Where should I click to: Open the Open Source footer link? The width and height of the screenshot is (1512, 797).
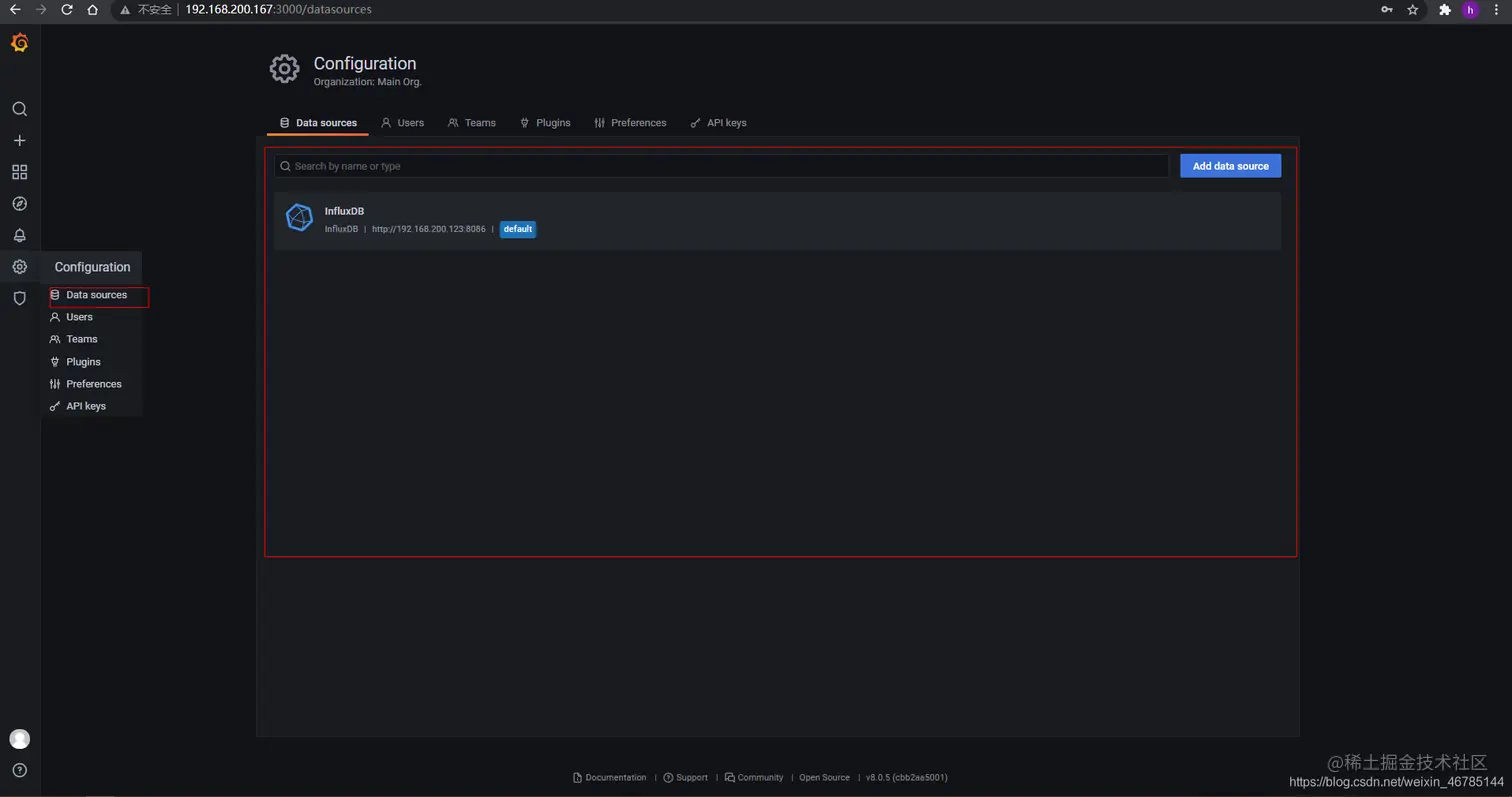[x=824, y=778]
